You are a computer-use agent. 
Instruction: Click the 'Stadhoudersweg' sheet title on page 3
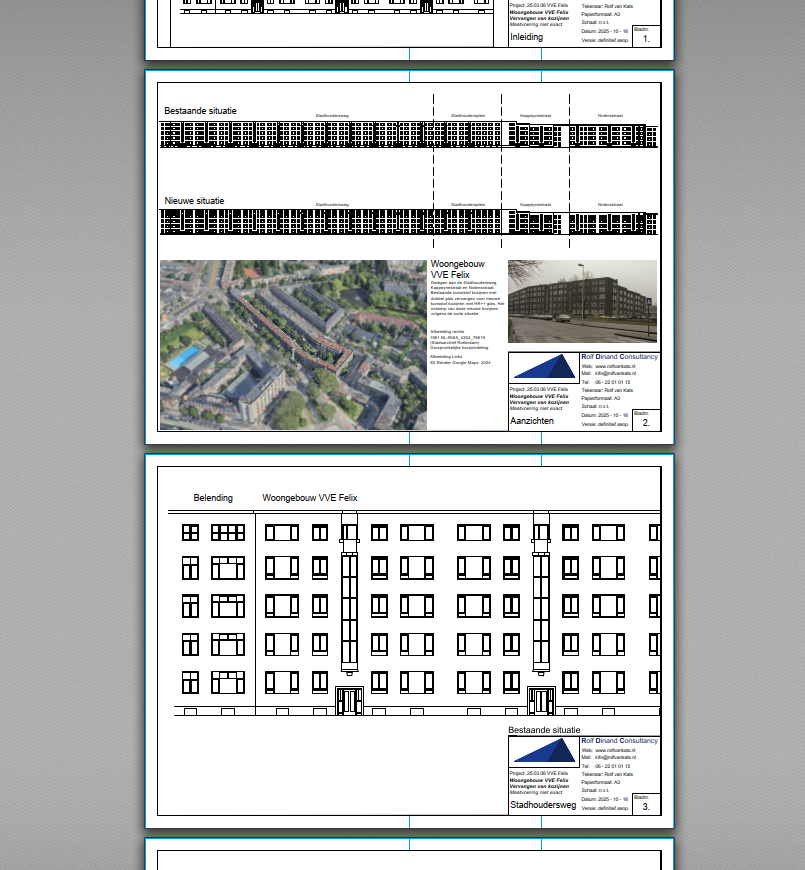pos(543,805)
